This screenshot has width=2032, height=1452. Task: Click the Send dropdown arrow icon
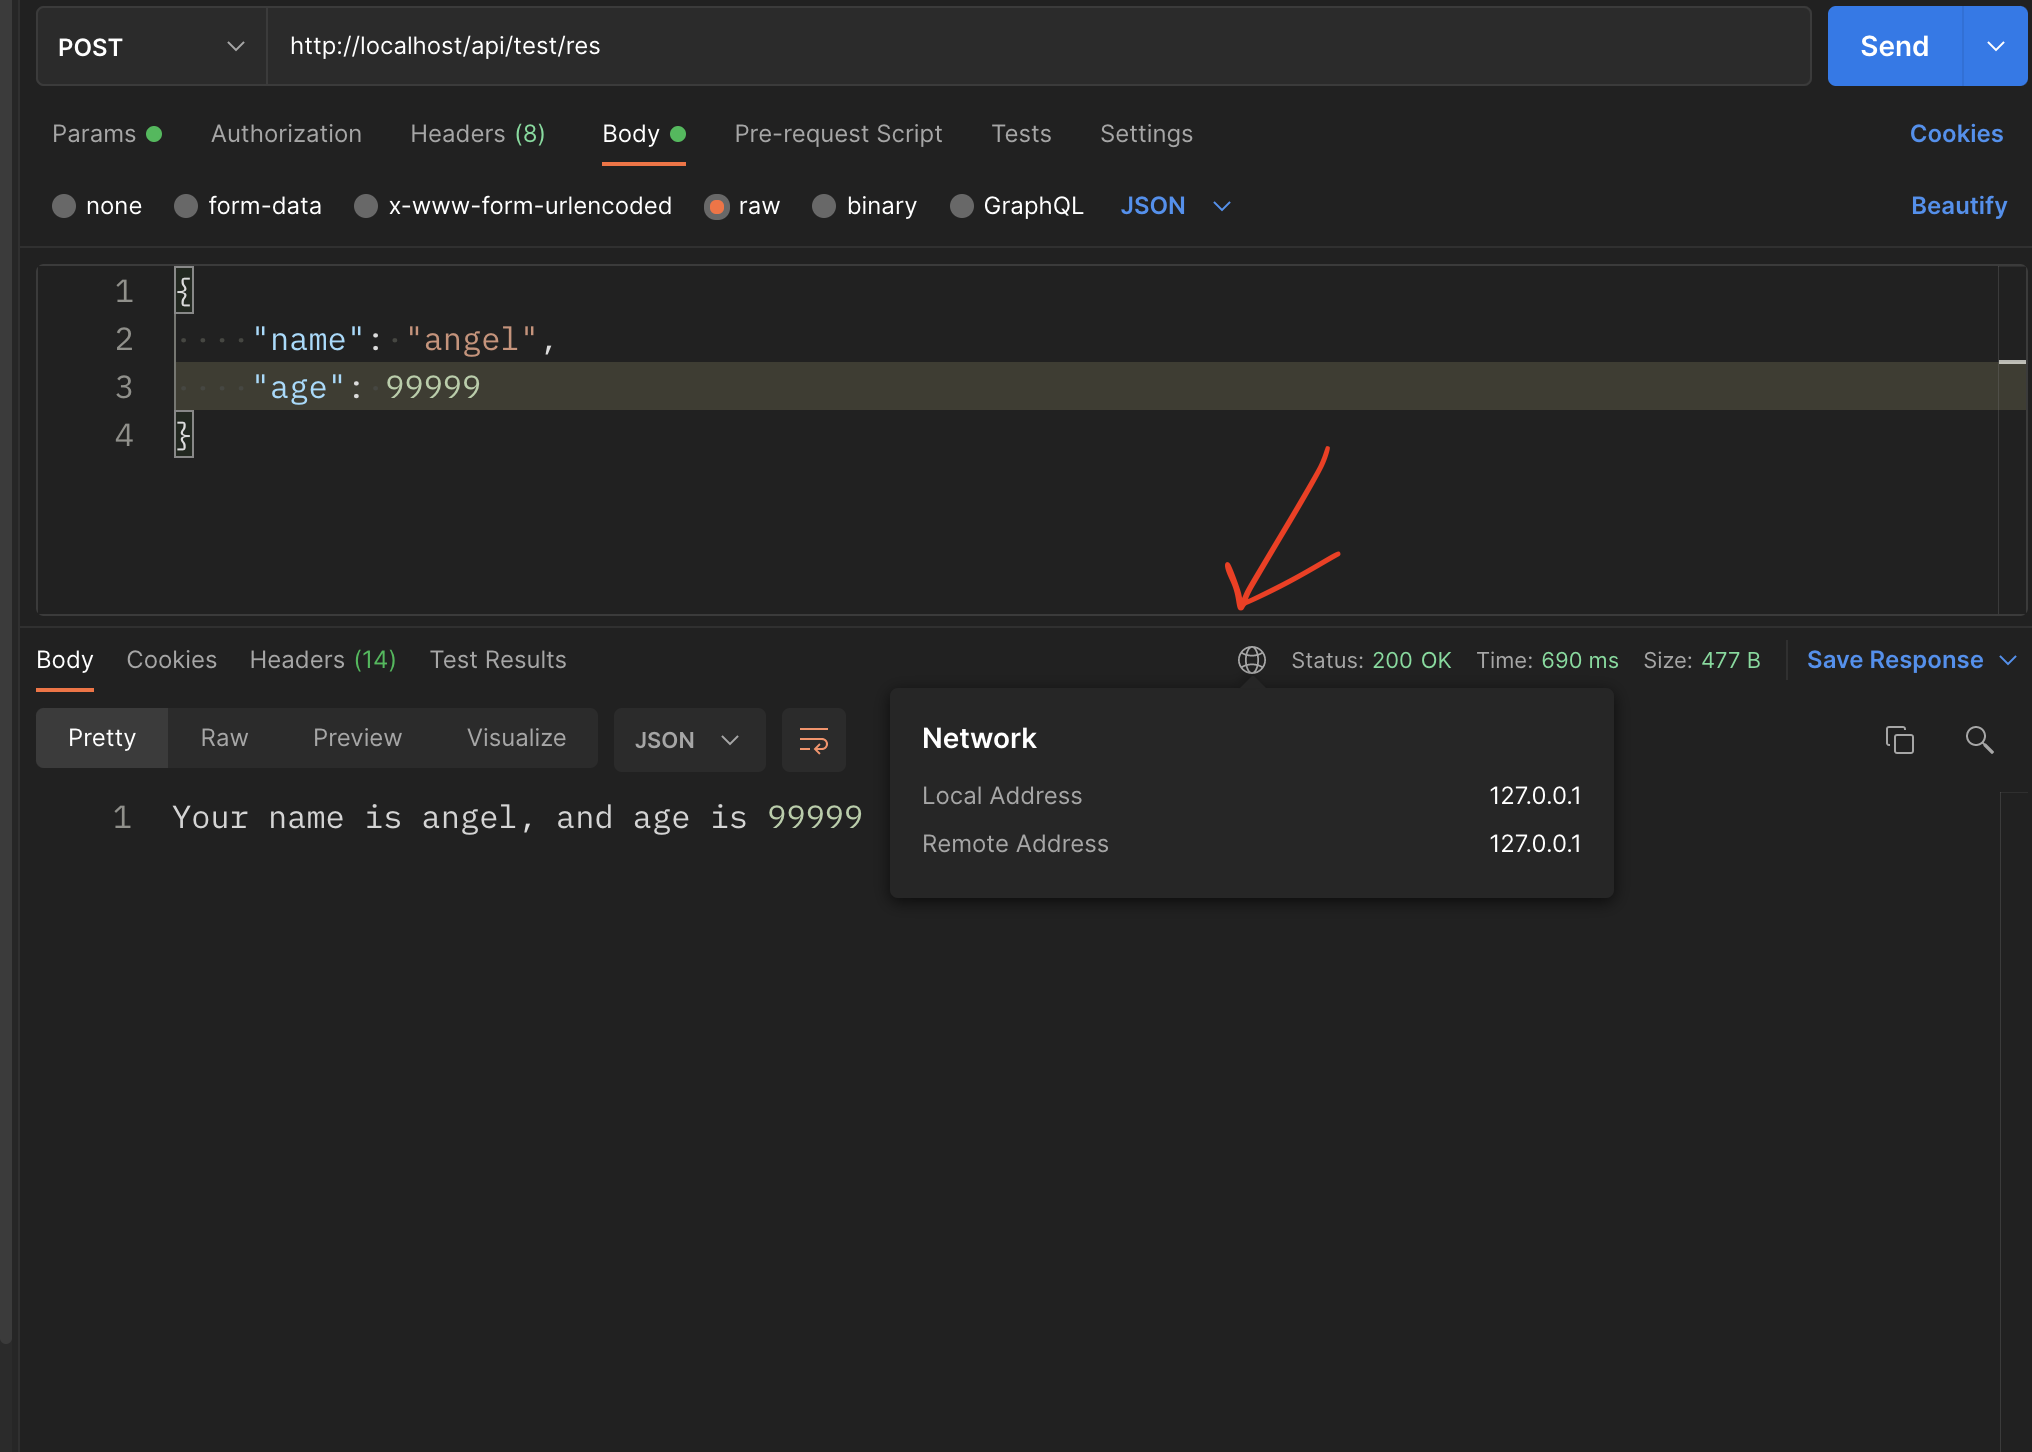pos(1995,47)
